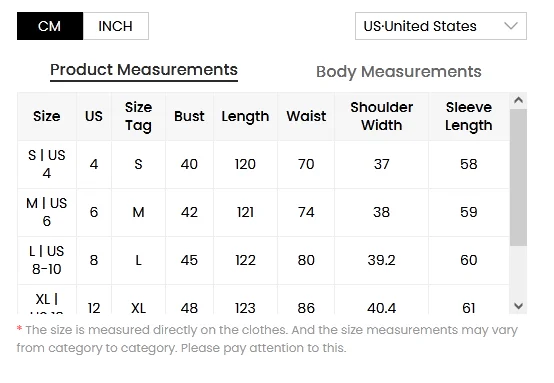
Task: Click the Bust column header
Action: click(x=189, y=117)
